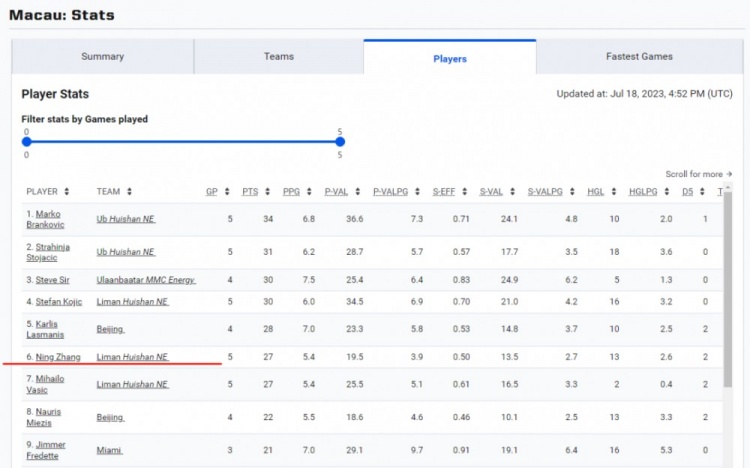Open Ning Zhang player link
This screenshot has height=468, width=750.
[58, 357]
